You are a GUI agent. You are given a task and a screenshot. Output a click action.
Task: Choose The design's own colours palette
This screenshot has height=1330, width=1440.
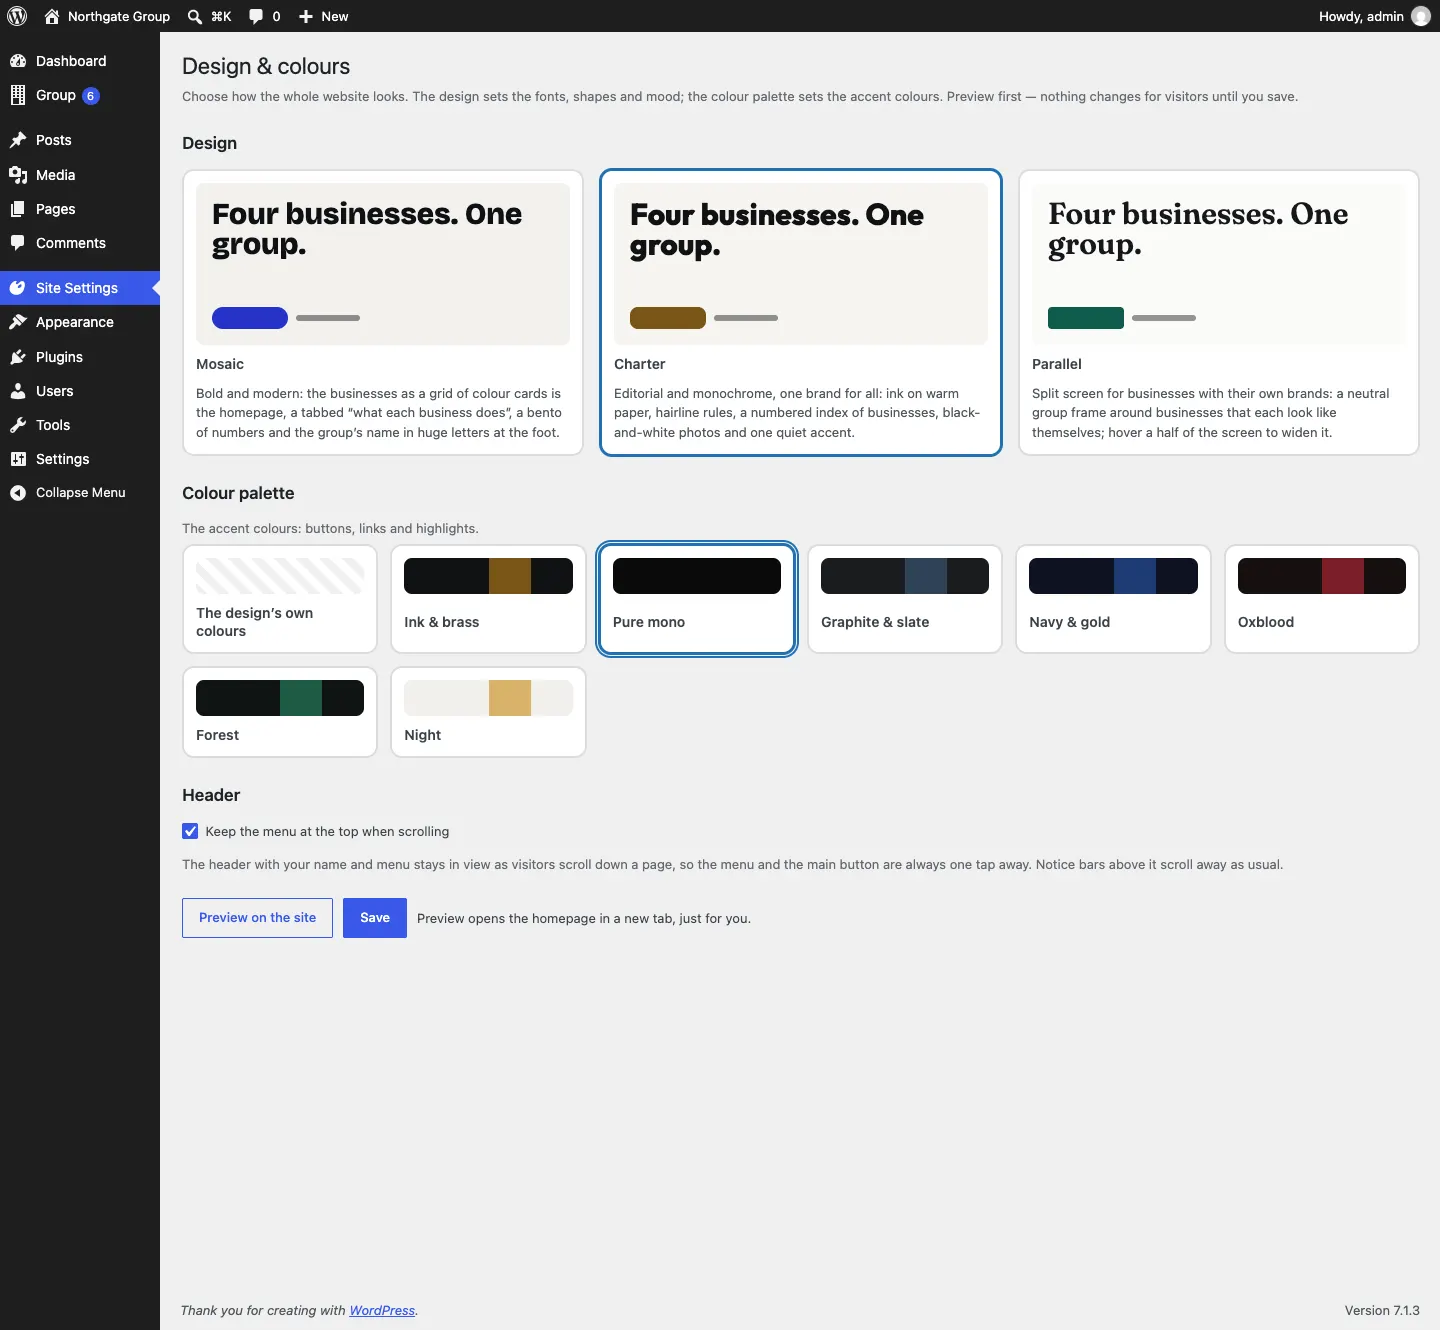[280, 599]
